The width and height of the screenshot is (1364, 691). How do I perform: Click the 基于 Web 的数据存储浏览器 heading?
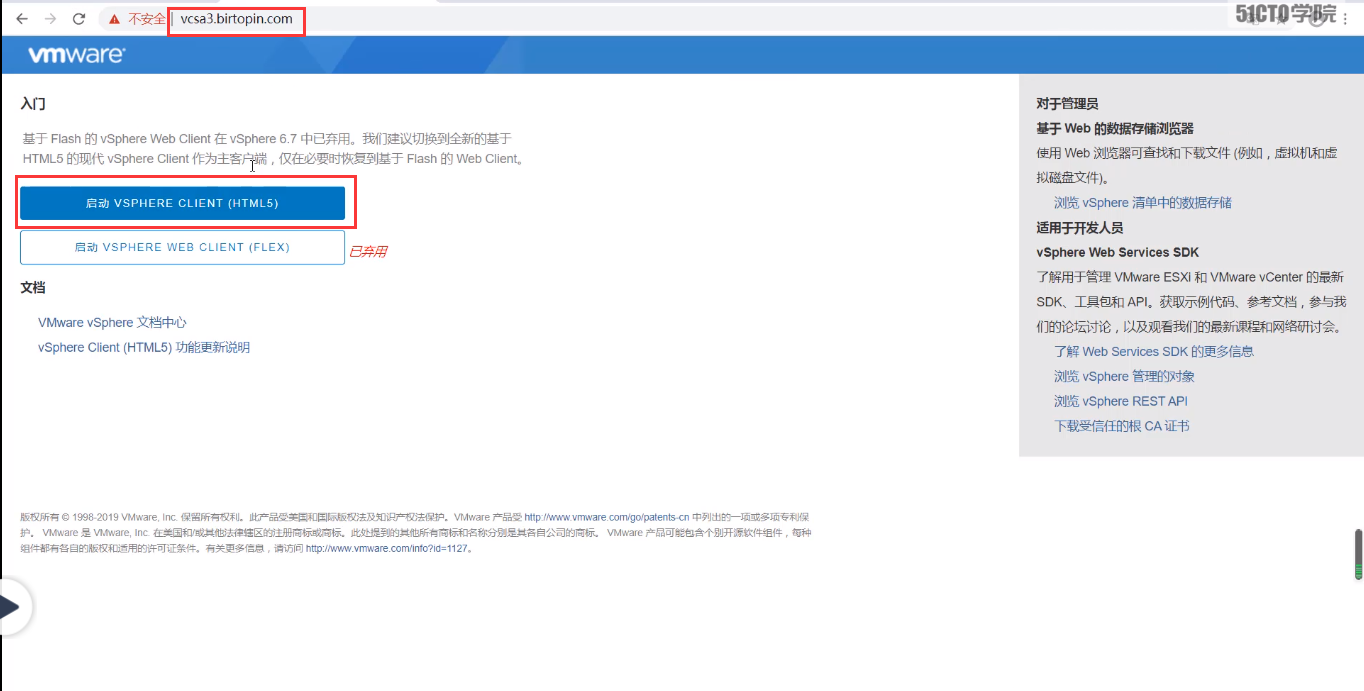[x=1115, y=128]
